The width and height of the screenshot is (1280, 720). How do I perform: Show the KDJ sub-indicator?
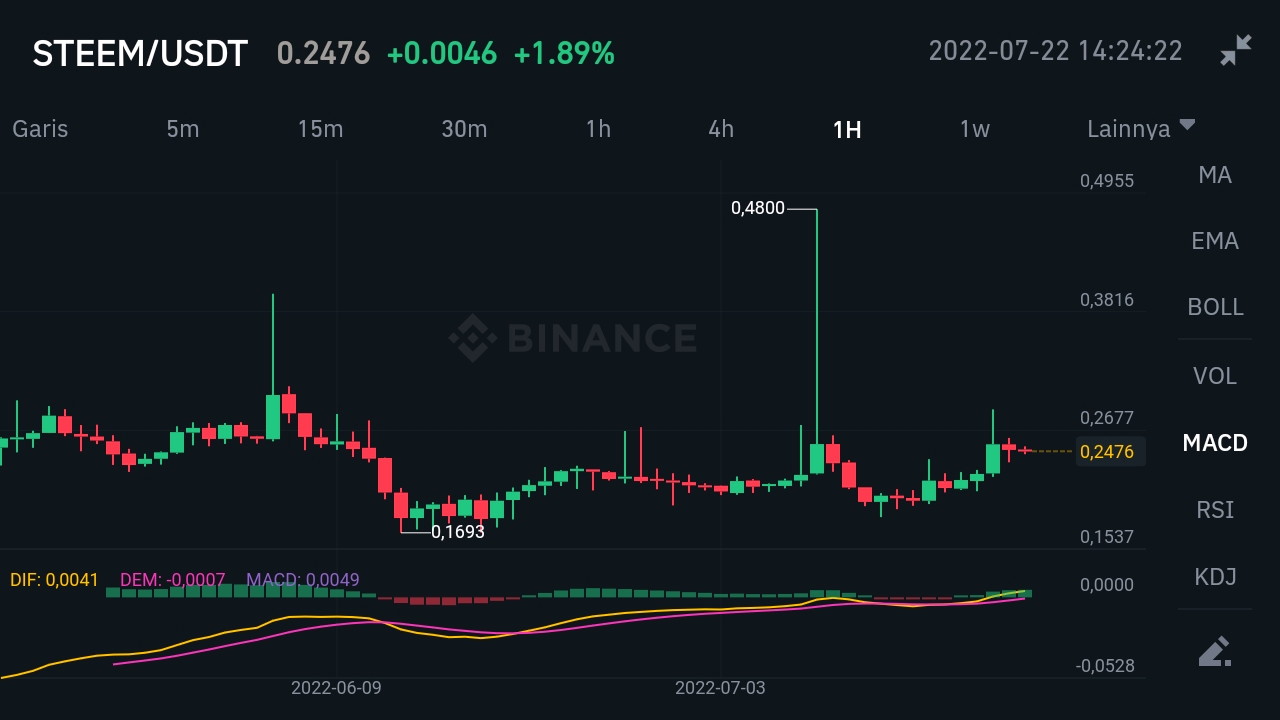click(x=1215, y=577)
